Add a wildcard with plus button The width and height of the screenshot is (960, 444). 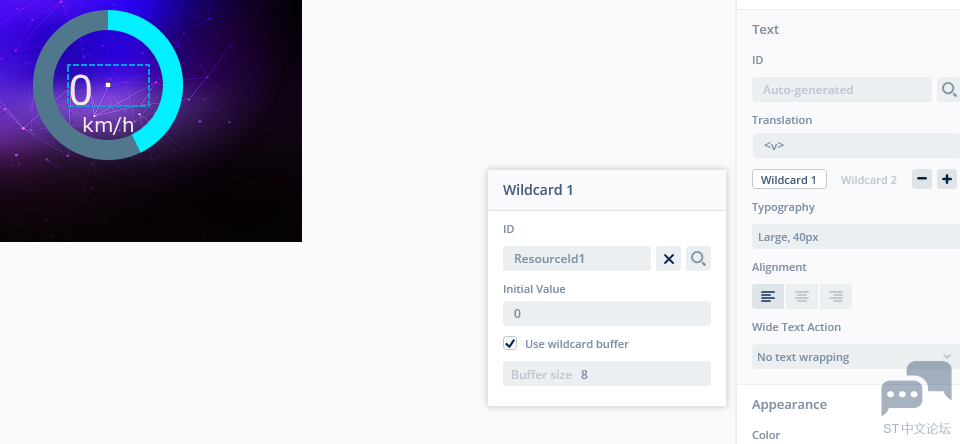pos(946,180)
